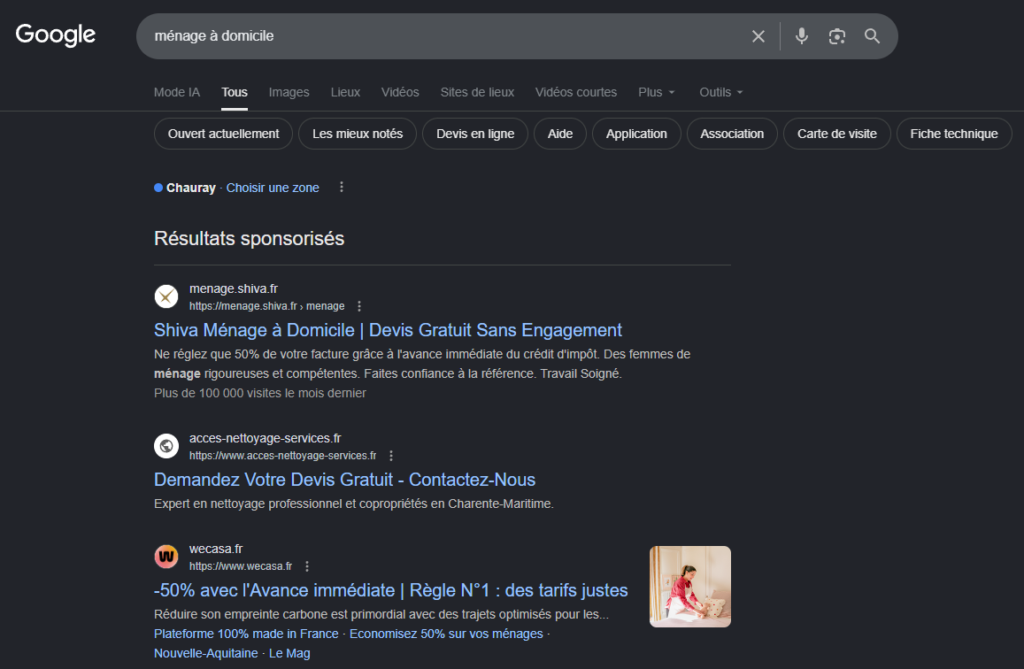1024x669 pixels.
Task: Open ad options for acces-nettoyage-services.fr result
Action: (391, 456)
